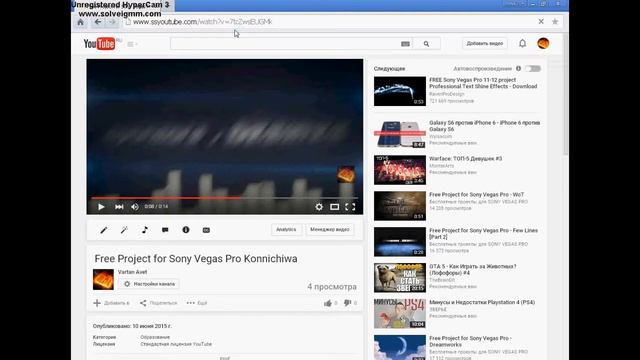The image size is (640, 360).
Task: Click the Следующее up-next heading
Action: 389,69
